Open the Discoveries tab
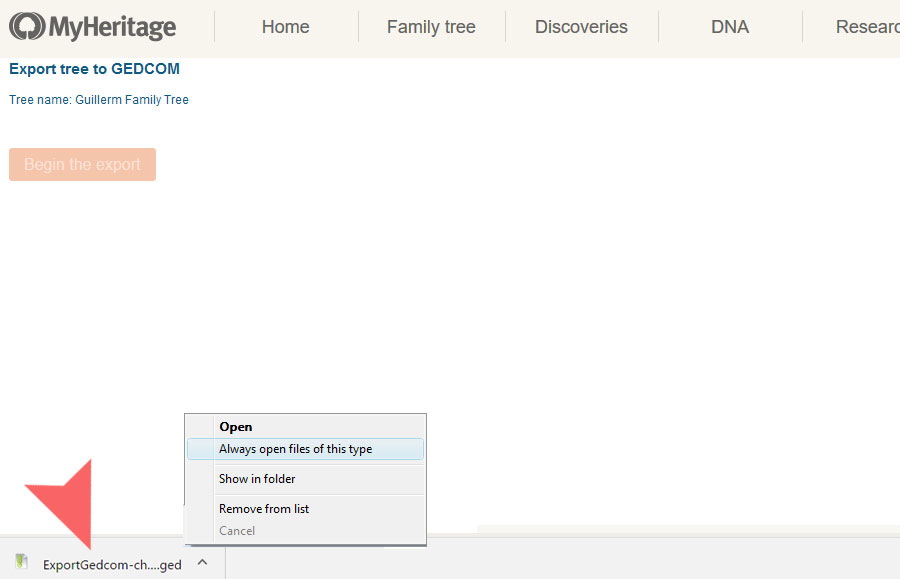This screenshot has height=579, width=900. 581,27
